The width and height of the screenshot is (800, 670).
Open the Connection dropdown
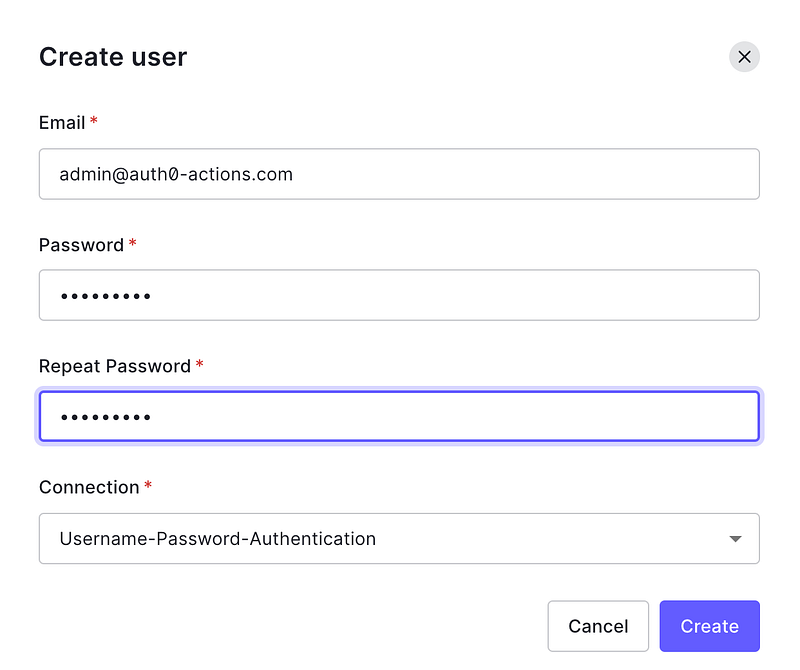[398, 538]
